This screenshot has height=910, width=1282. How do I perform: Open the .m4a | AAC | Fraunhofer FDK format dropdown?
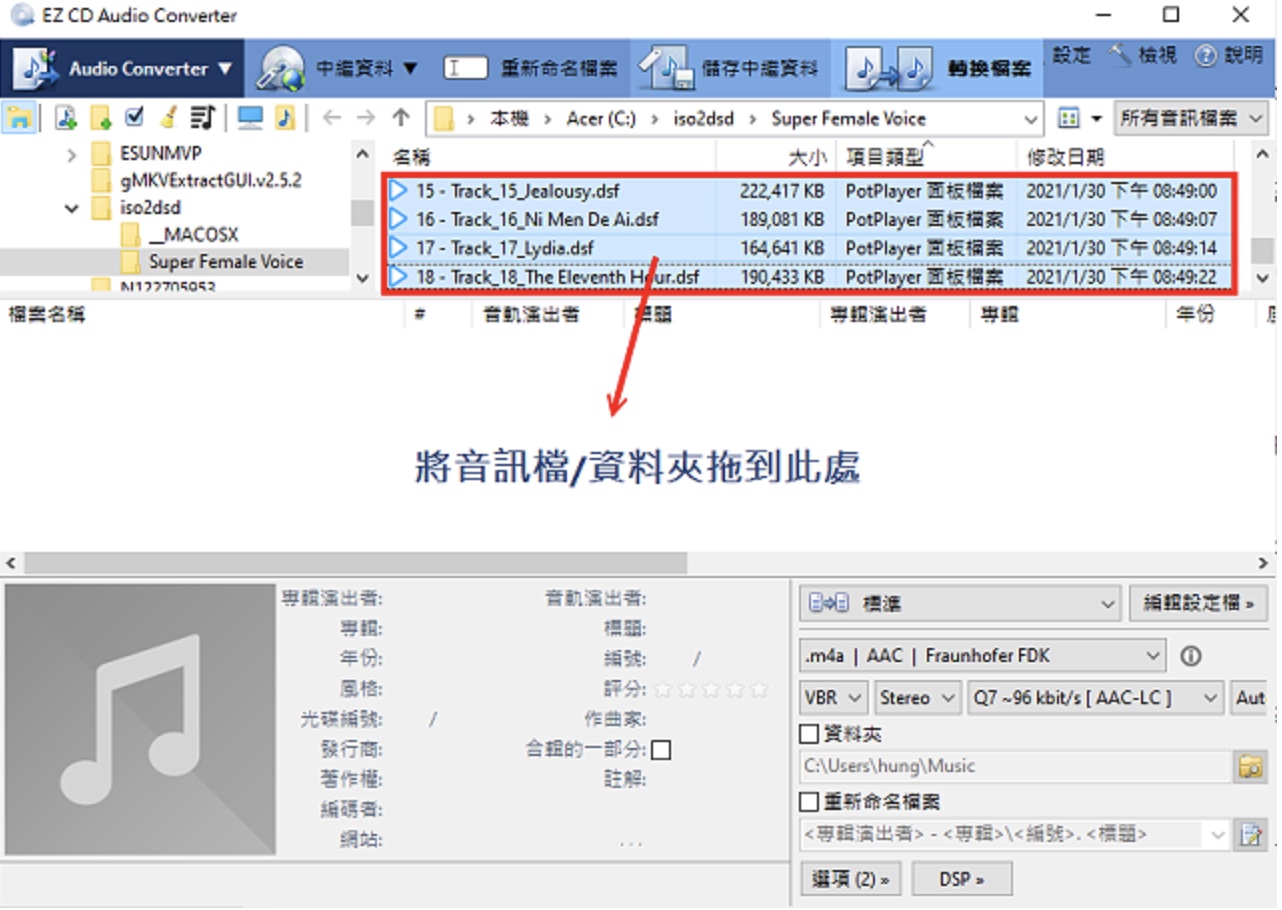[982, 656]
